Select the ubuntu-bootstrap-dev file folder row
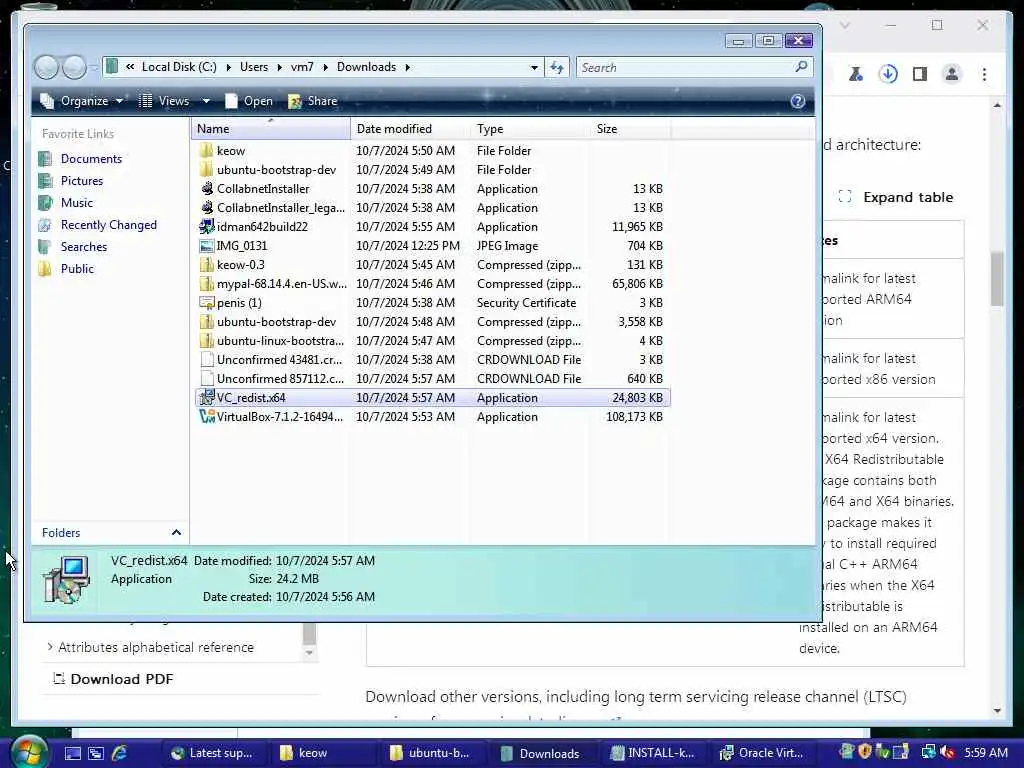1024x768 pixels. [432, 170]
